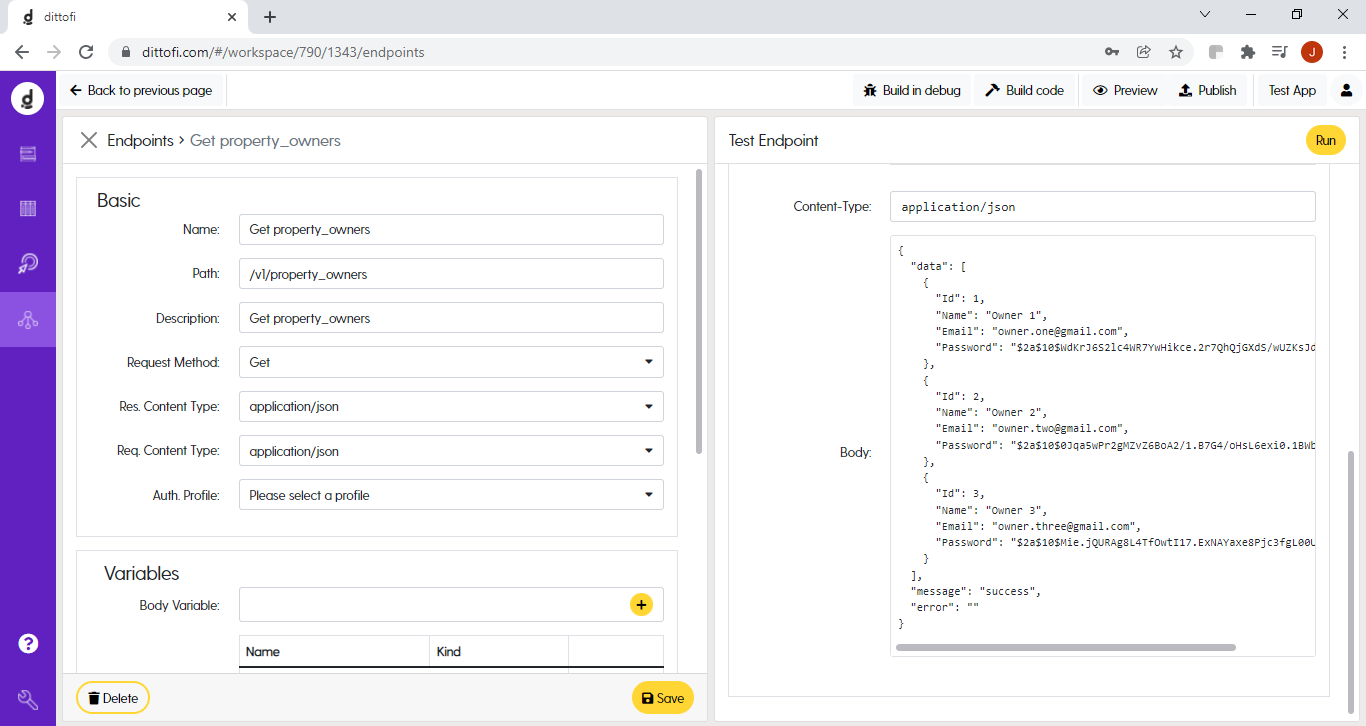Run the test endpoint

tap(1325, 141)
